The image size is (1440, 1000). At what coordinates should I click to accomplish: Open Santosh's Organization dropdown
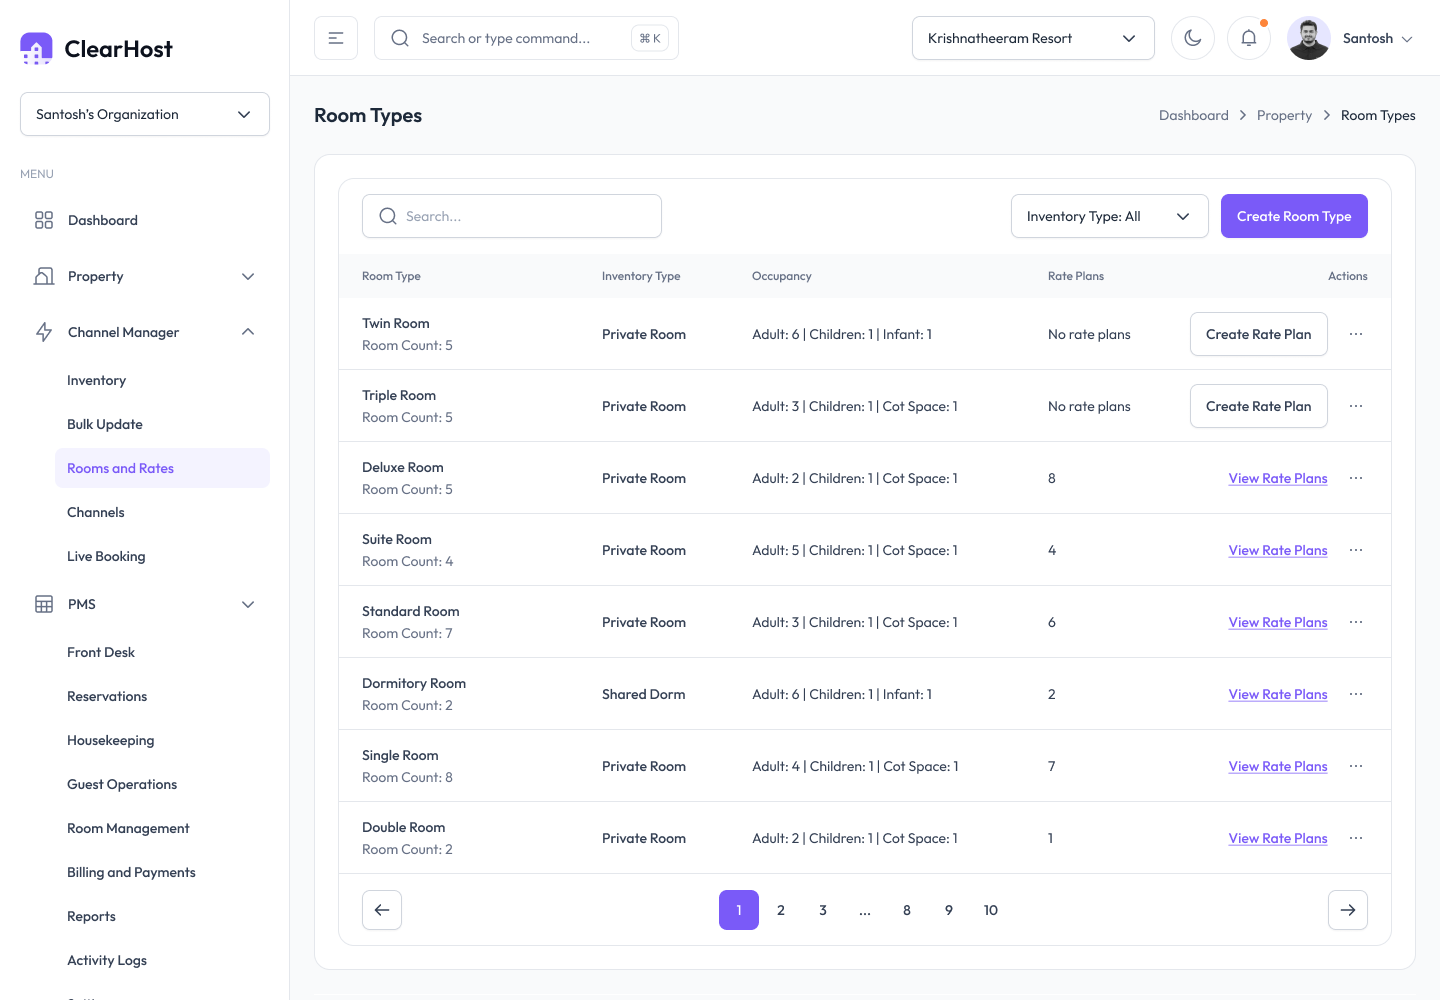[x=145, y=114]
